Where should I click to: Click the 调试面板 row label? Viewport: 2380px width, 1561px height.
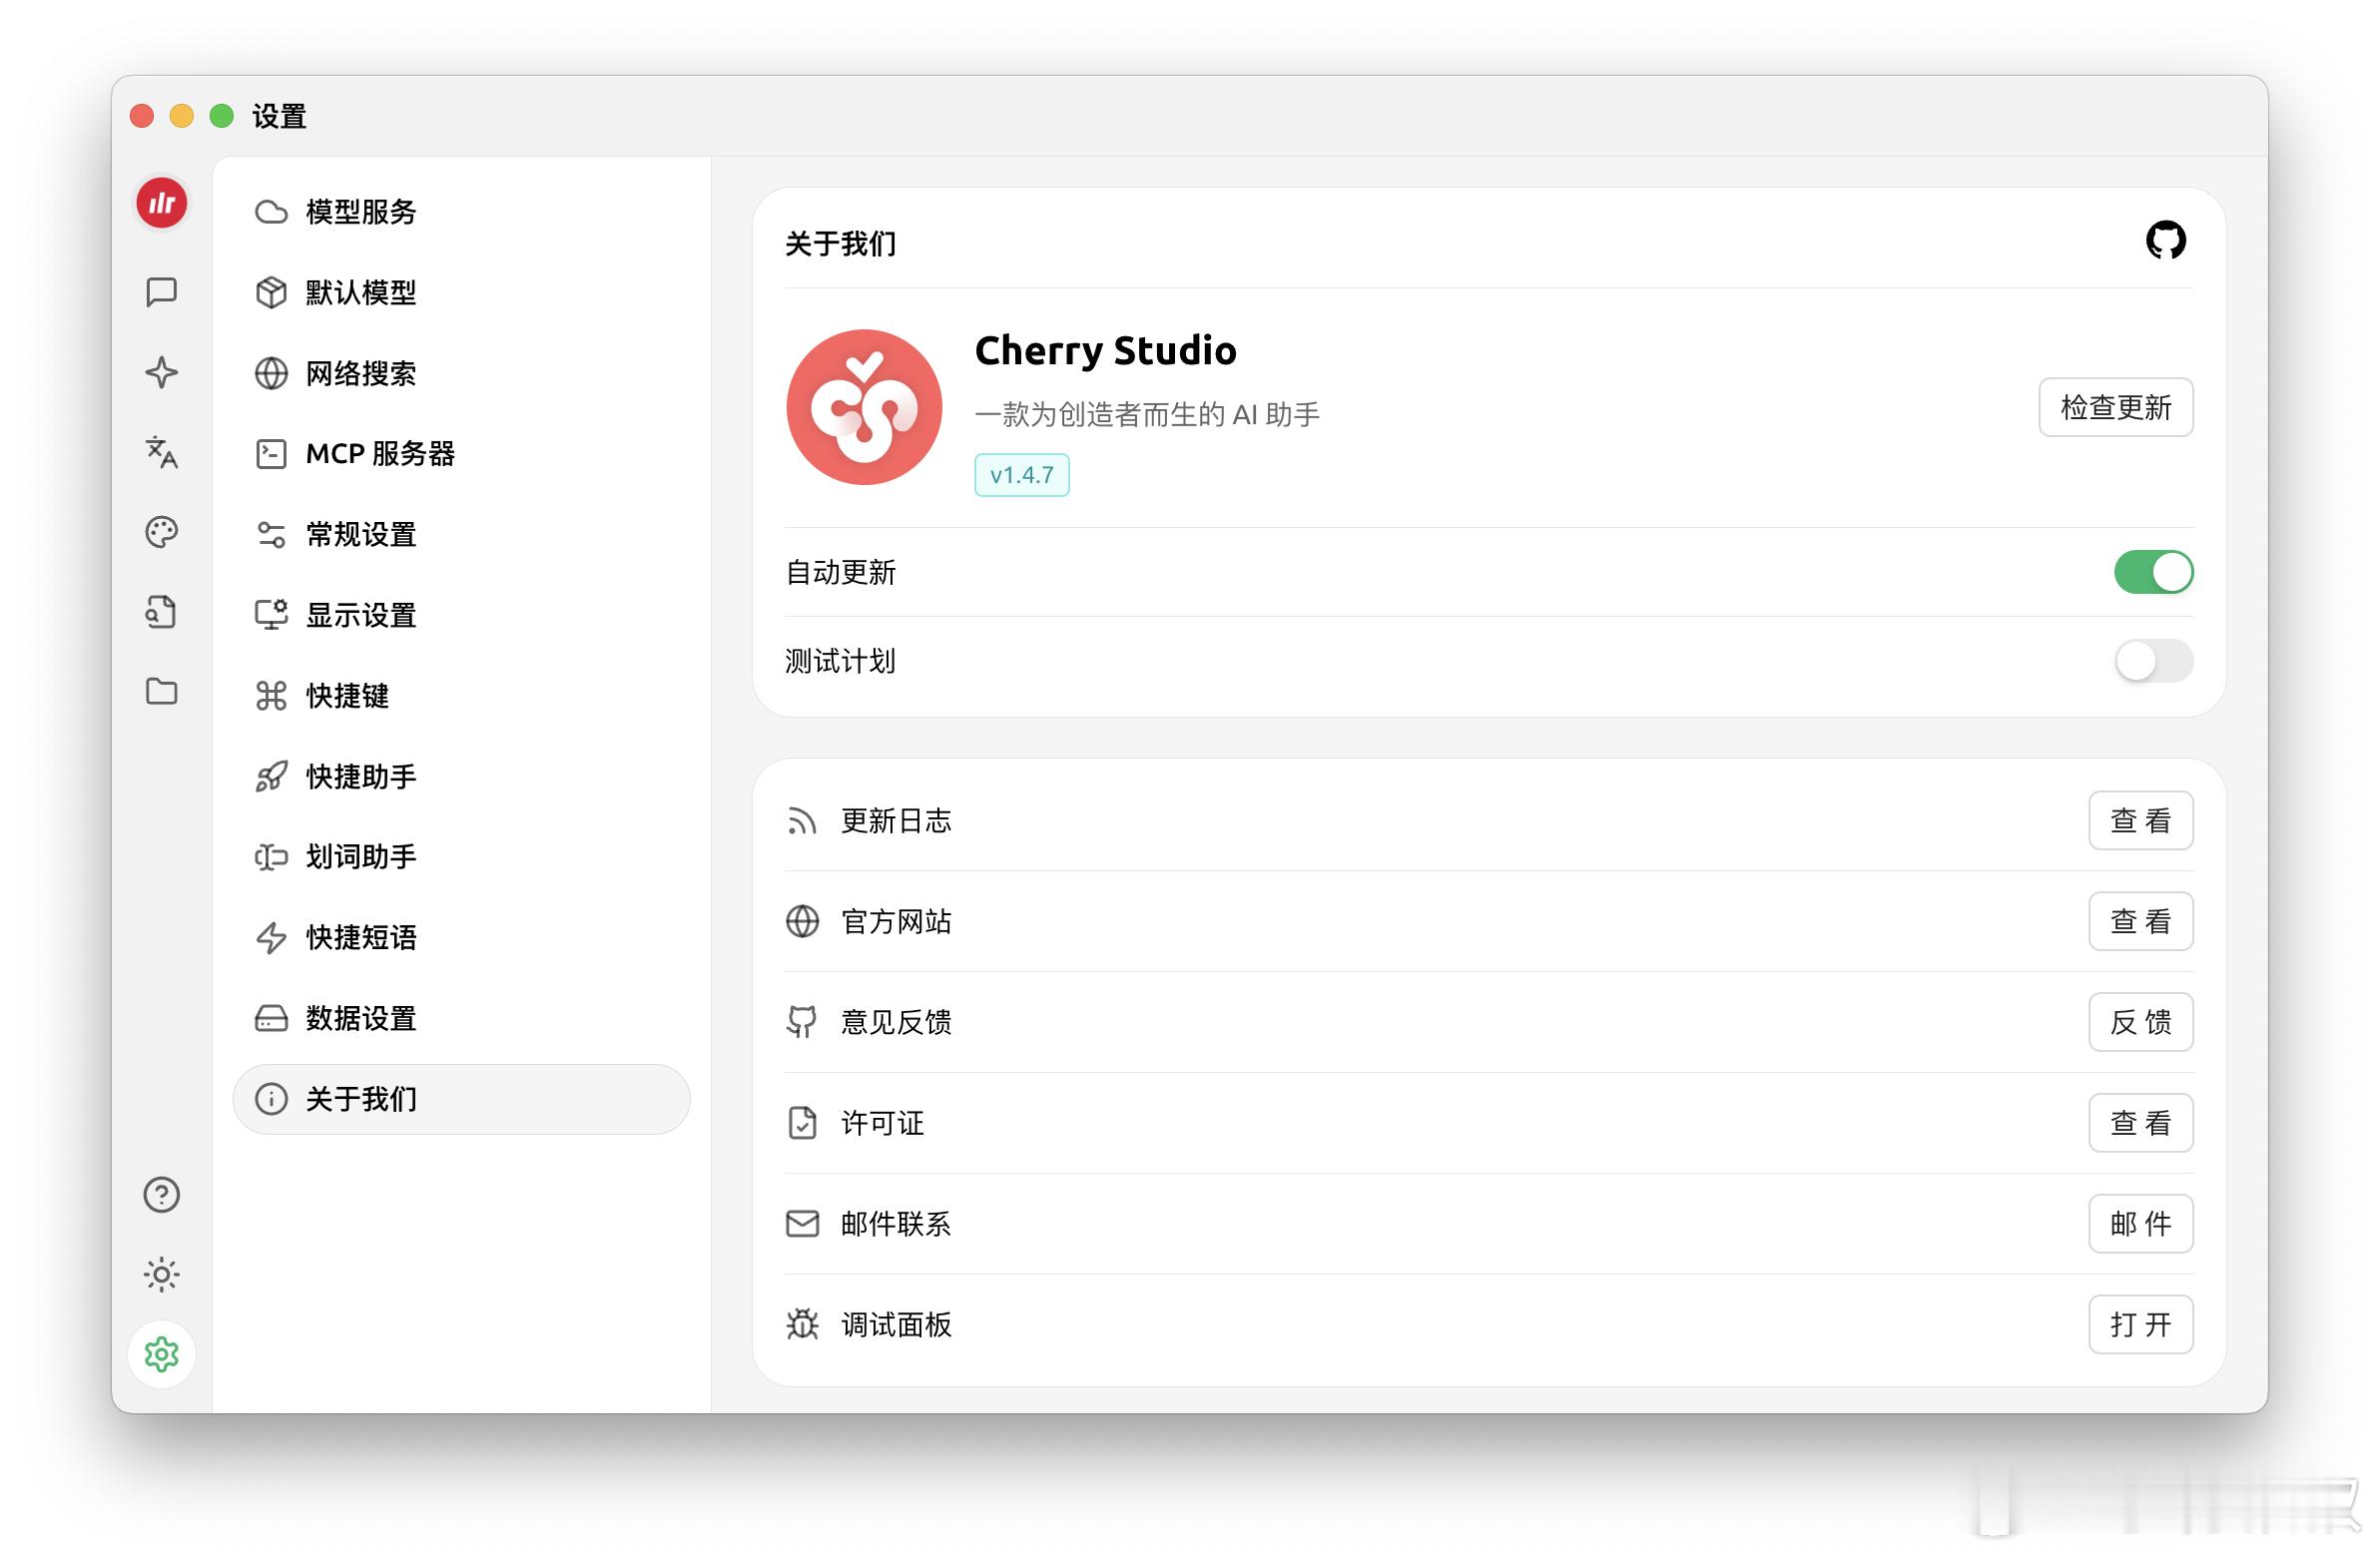[896, 1325]
